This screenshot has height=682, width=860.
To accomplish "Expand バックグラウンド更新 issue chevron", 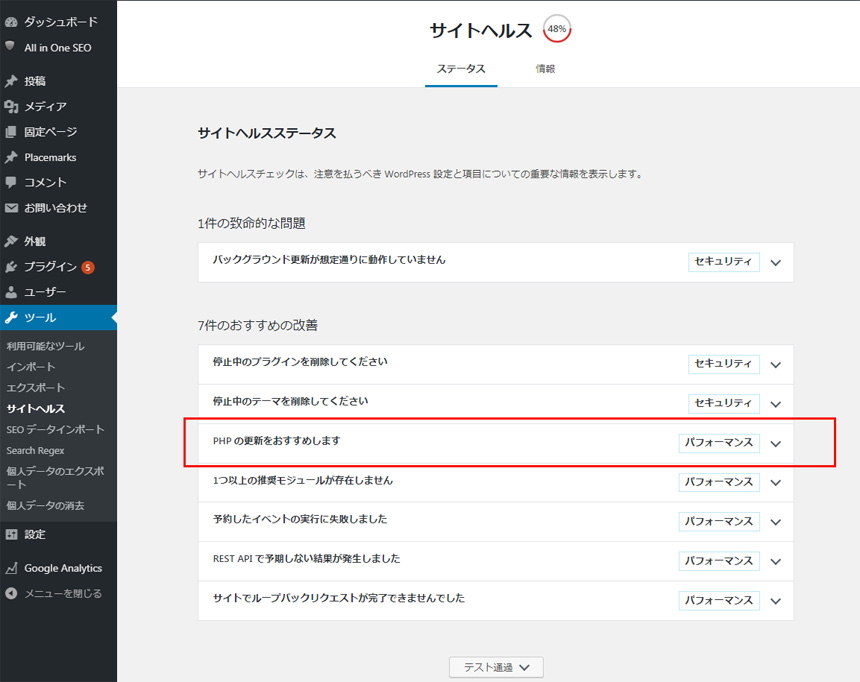I will pos(776,263).
